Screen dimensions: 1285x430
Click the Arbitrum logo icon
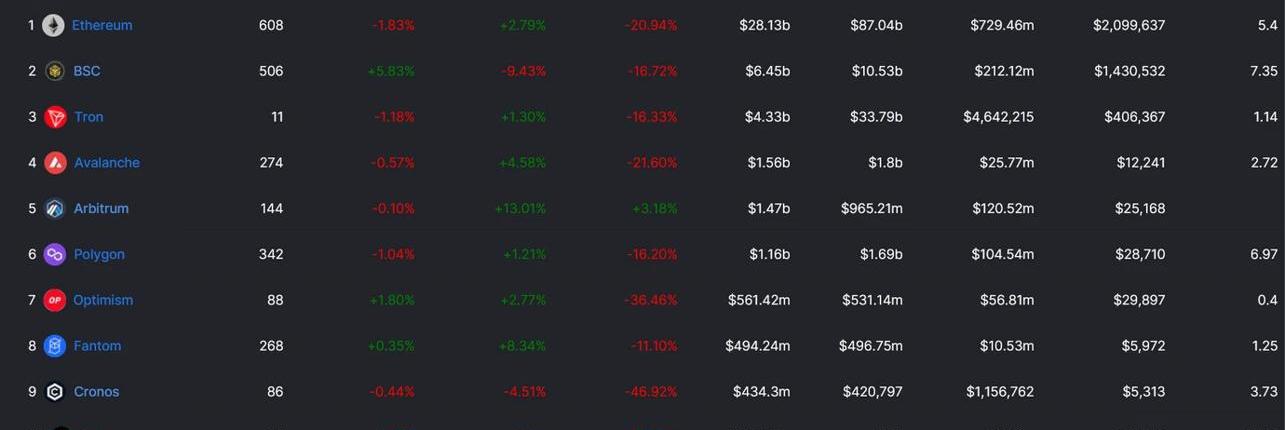point(55,209)
